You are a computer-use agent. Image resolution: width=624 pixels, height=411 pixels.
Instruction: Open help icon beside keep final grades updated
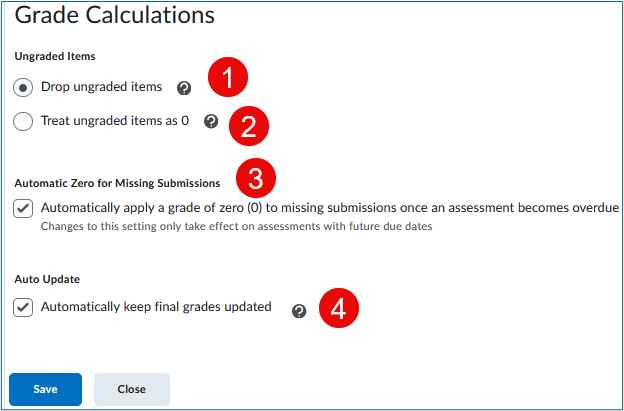298,311
